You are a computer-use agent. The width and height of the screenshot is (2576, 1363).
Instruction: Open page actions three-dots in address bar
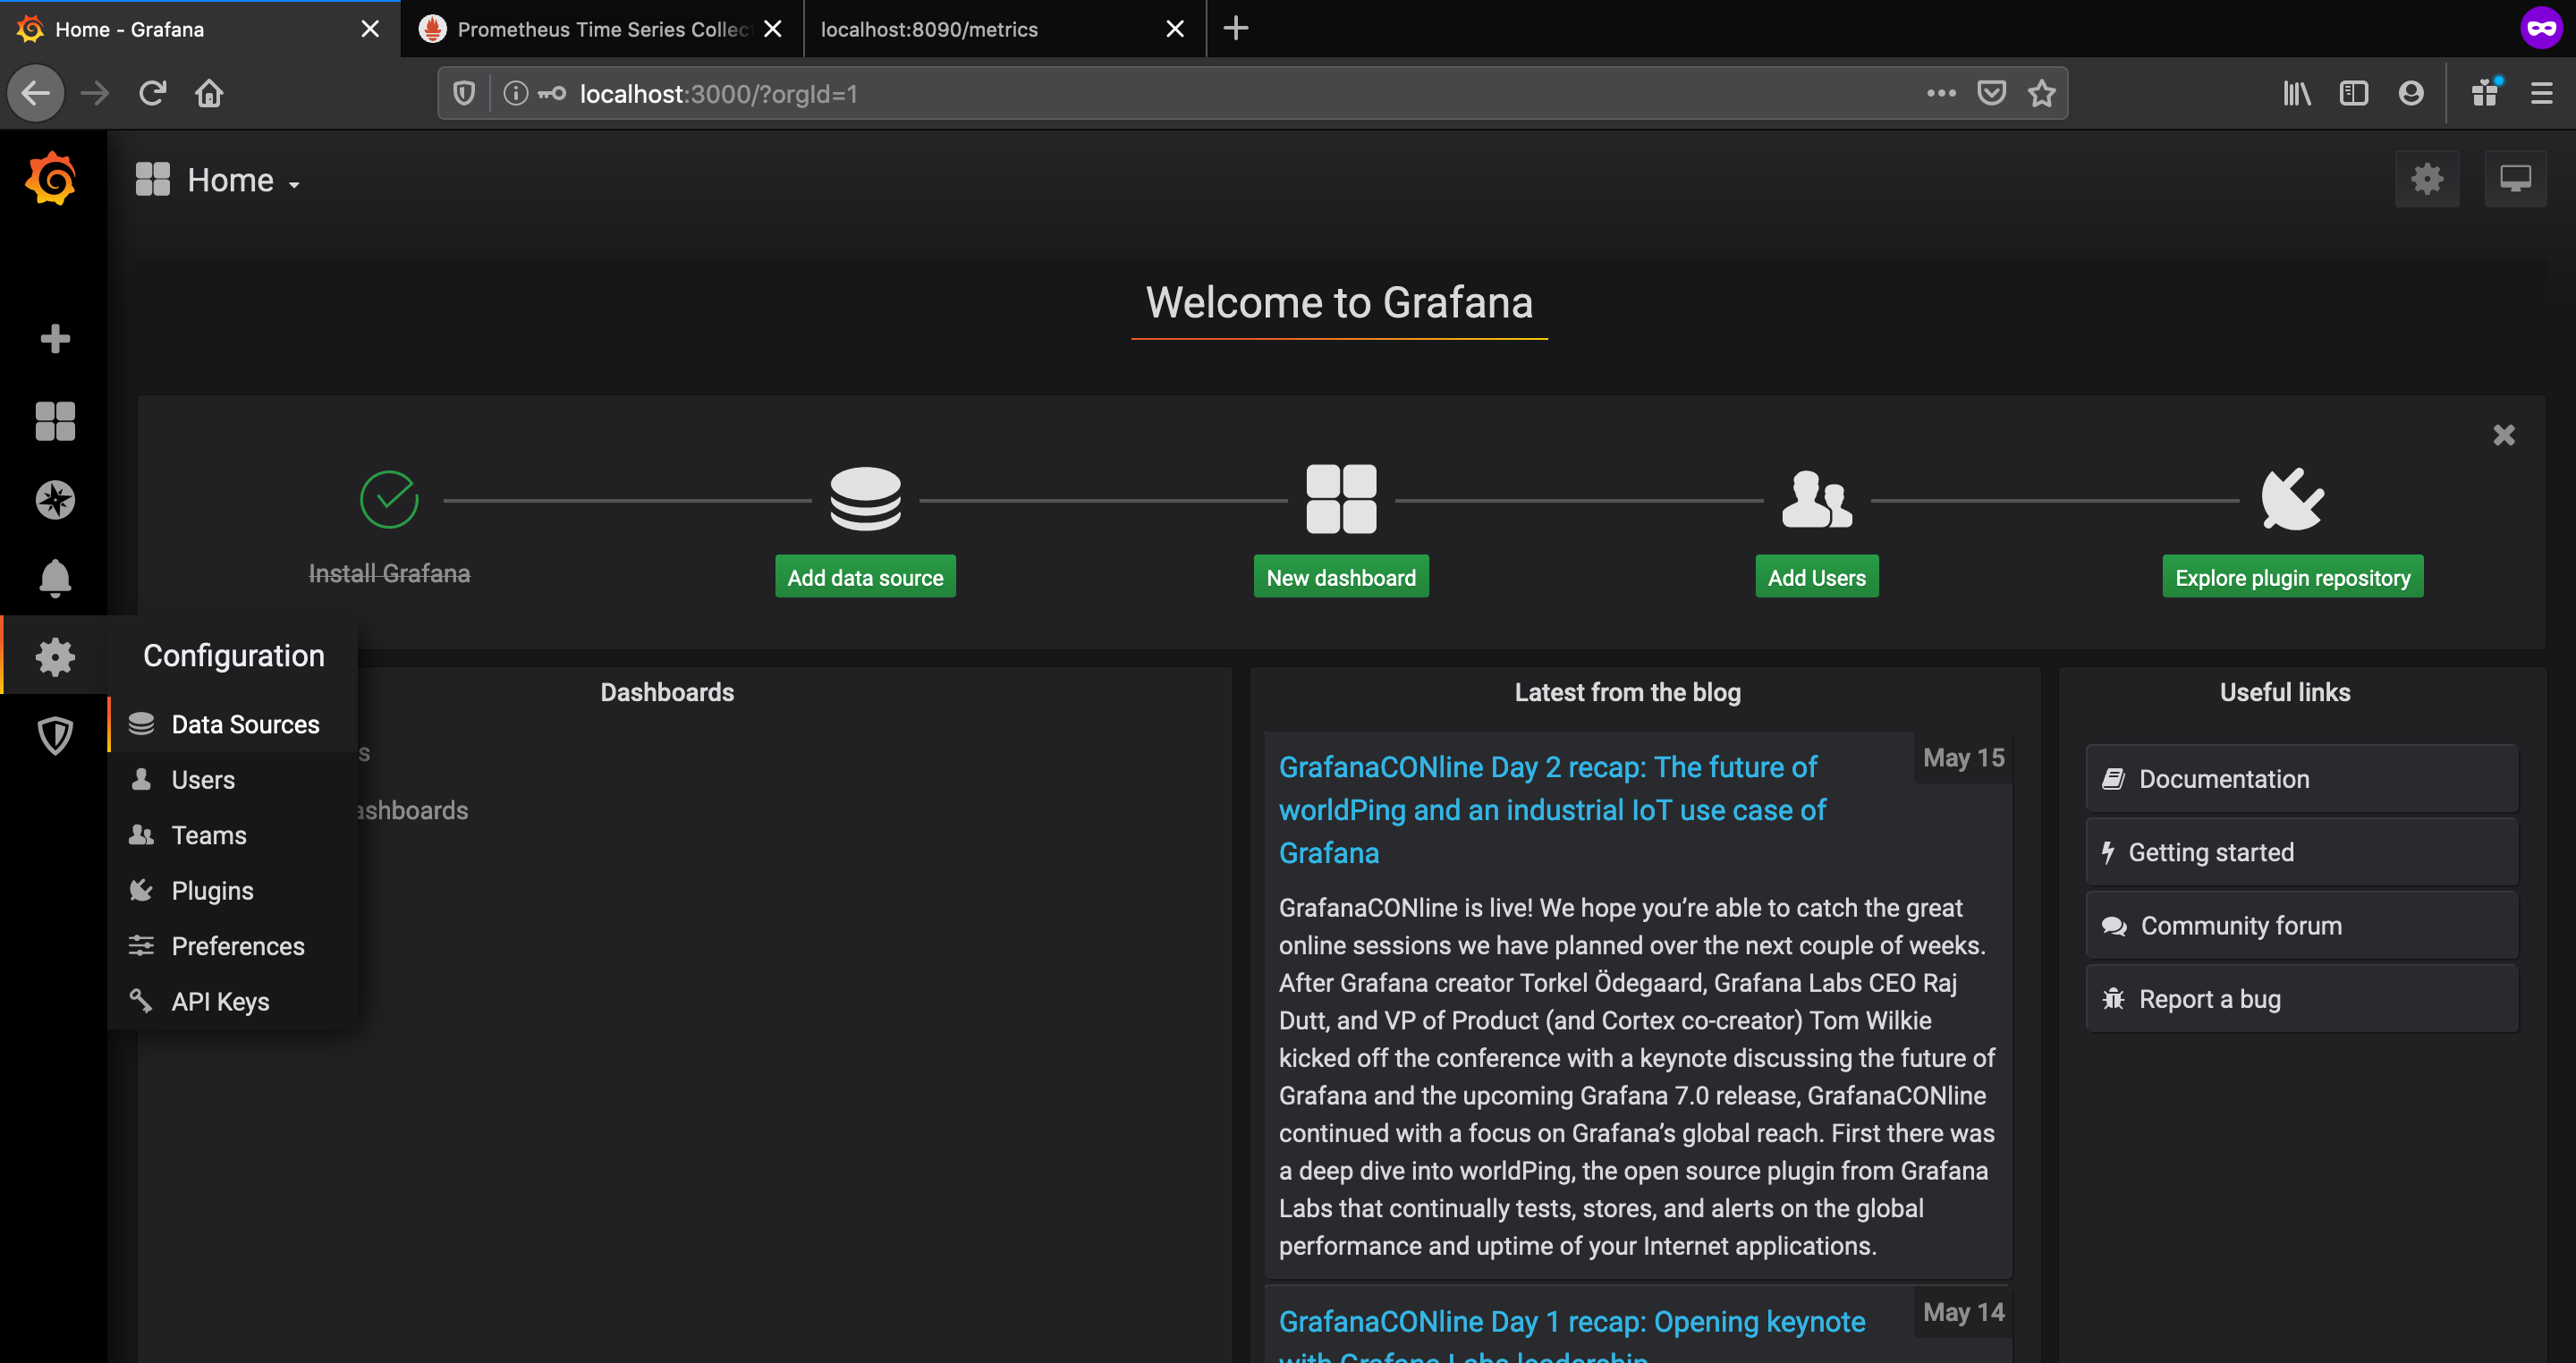[x=1941, y=93]
